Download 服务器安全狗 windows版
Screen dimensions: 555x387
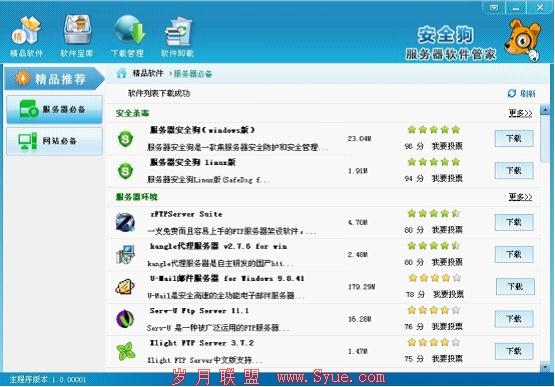tap(514, 138)
